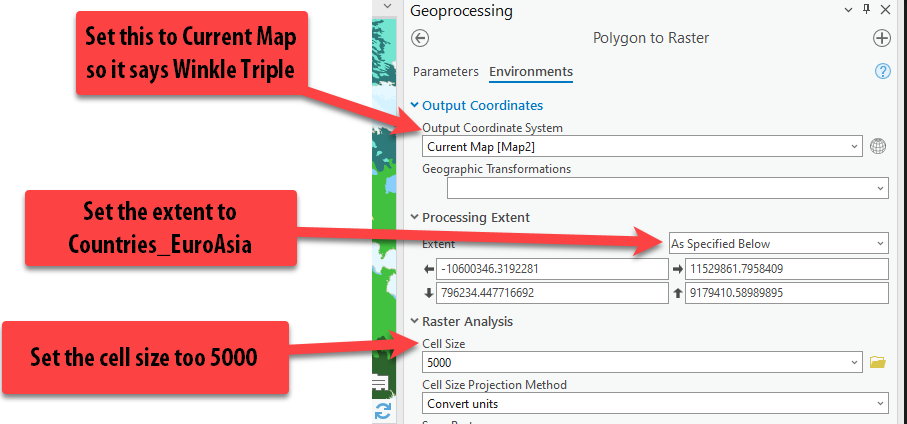The width and height of the screenshot is (907, 424).
Task: Click the plus button beside Polygon to Raster
Action: tap(881, 38)
